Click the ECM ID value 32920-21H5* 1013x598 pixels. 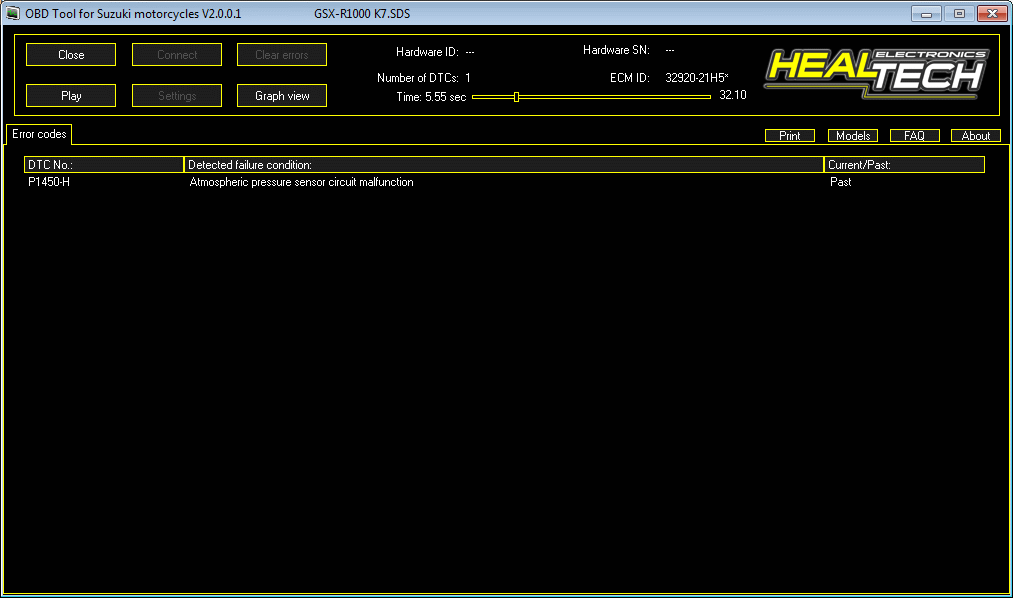pyautogui.click(x=696, y=77)
